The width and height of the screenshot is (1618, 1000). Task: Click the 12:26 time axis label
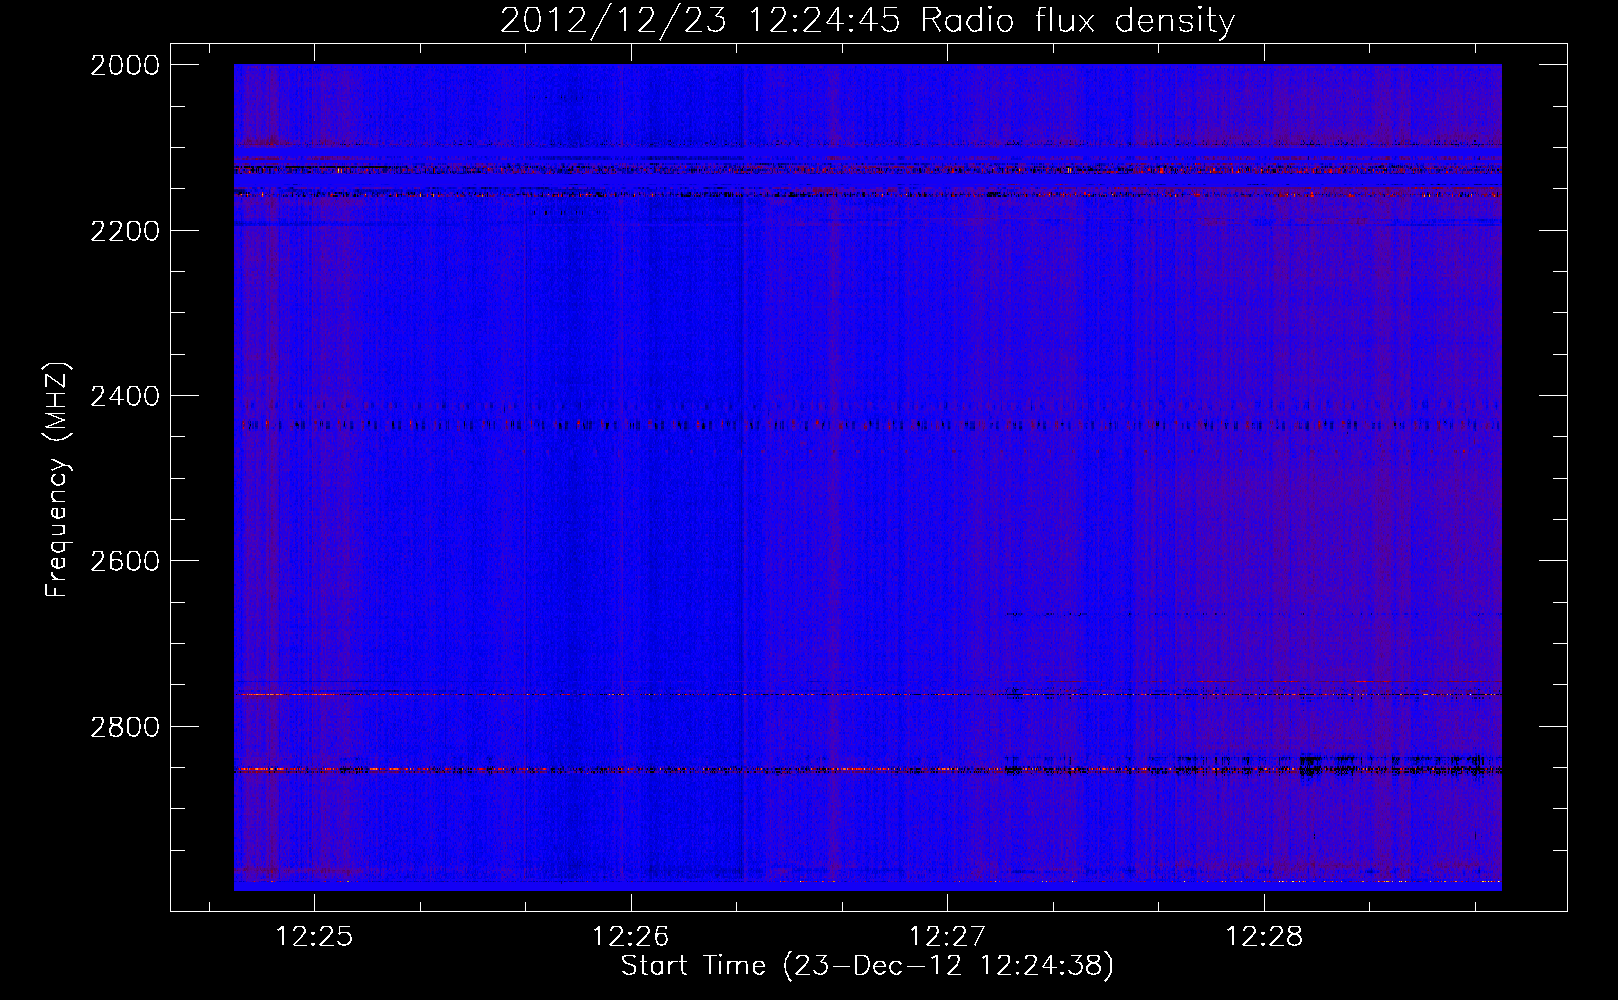pyautogui.click(x=630, y=937)
